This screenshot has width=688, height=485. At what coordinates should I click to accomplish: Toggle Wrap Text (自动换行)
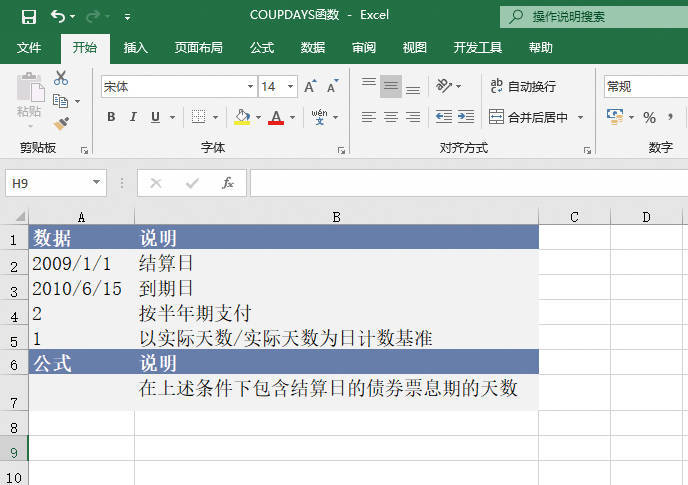coord(523,87)
